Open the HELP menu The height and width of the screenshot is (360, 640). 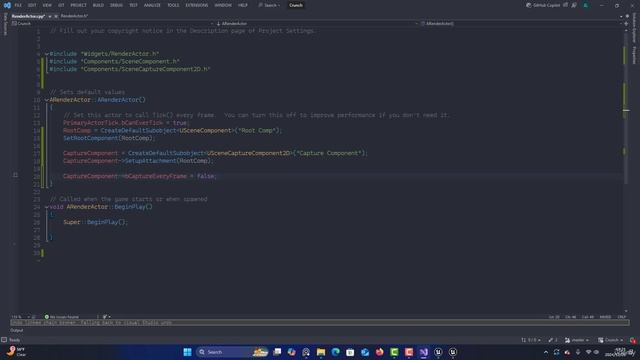coord(243,5)
